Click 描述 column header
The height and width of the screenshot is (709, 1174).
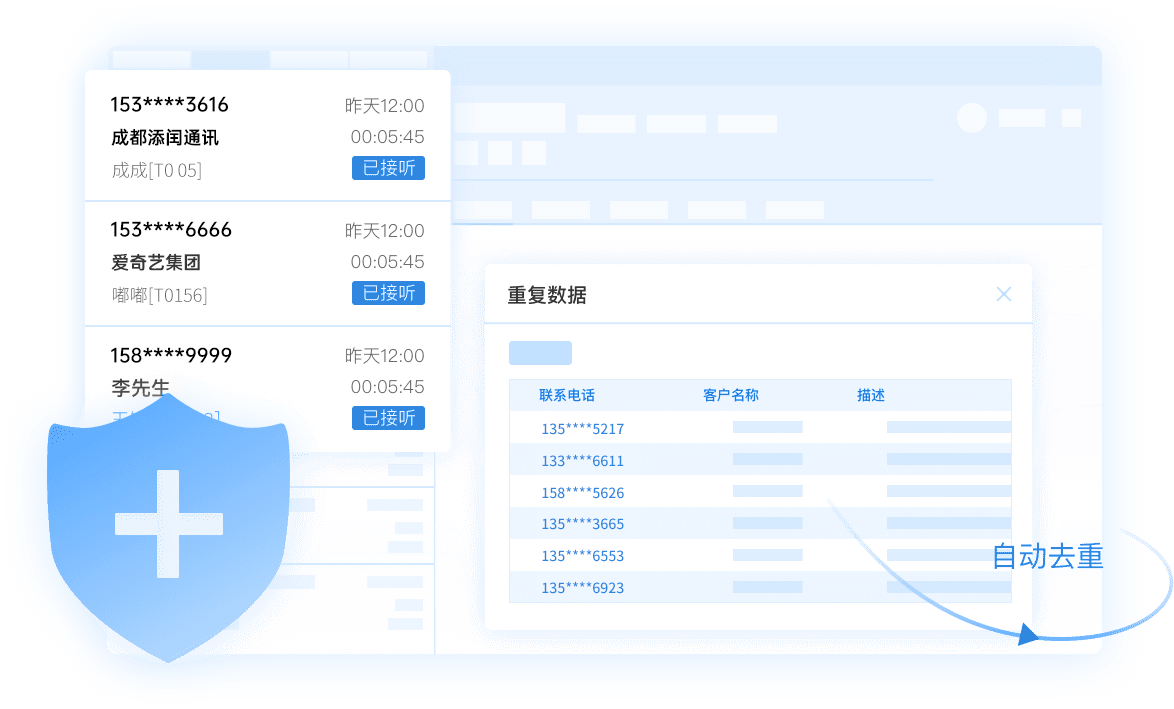click(871, 395)
